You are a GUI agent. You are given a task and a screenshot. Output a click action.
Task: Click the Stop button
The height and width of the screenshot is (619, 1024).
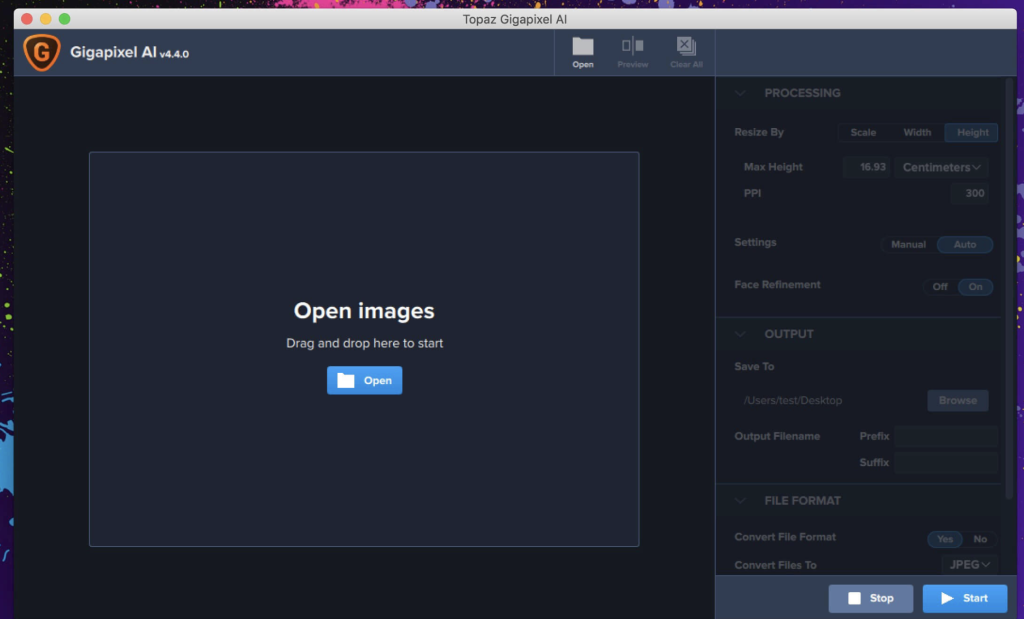tap(871, 598)
